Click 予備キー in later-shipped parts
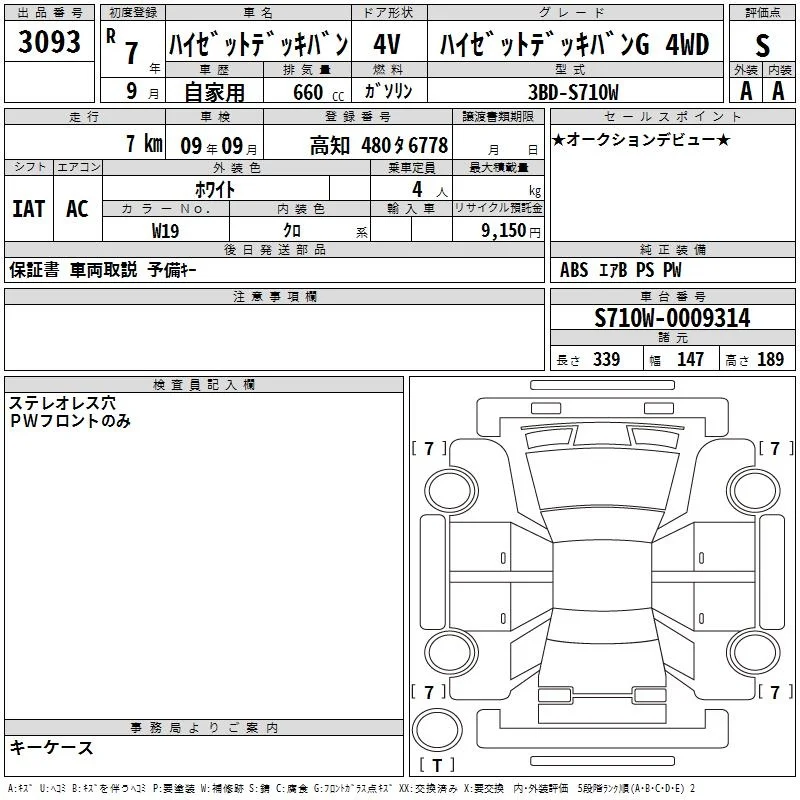Image resolution: width=800 pixels, height=800 pixels. 172,270
